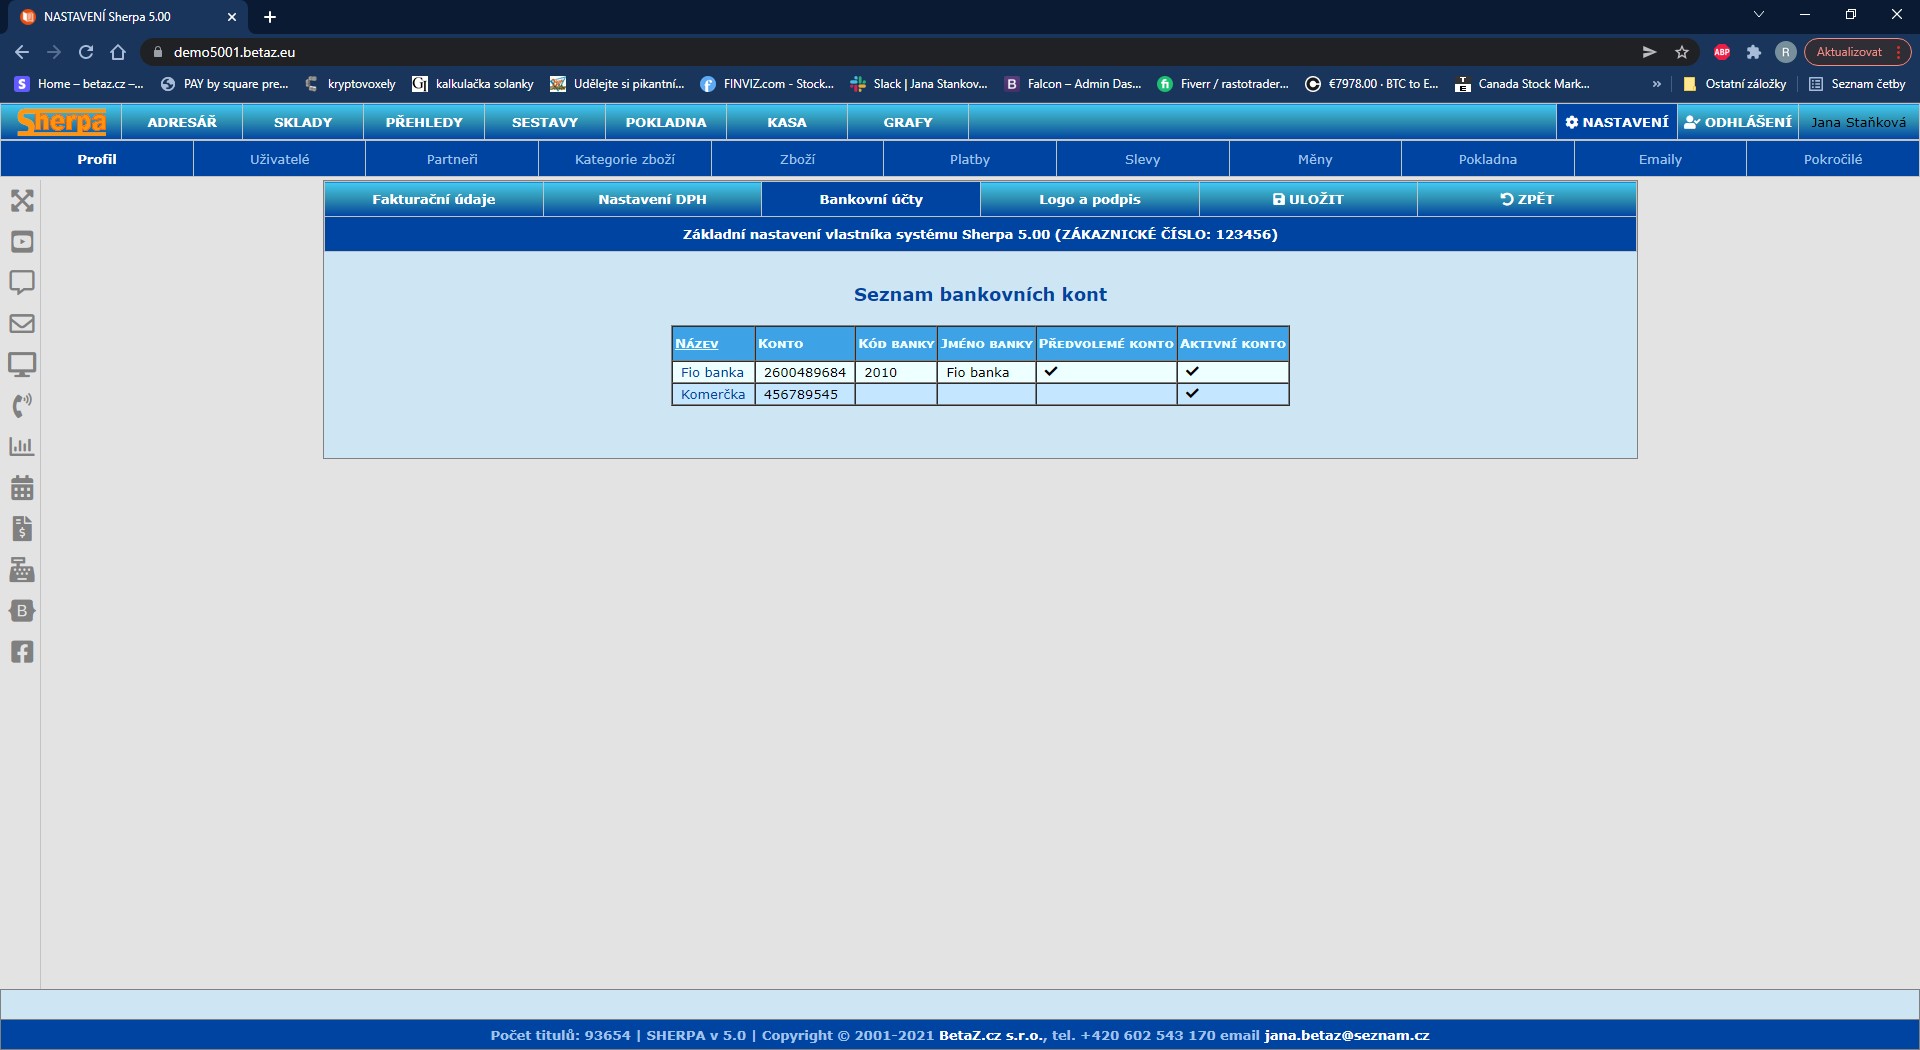Image resolution: width=1920 pixels, height=1050 pixels.
Task: Open the SKLADY main menu
Action: click(303, 122)
